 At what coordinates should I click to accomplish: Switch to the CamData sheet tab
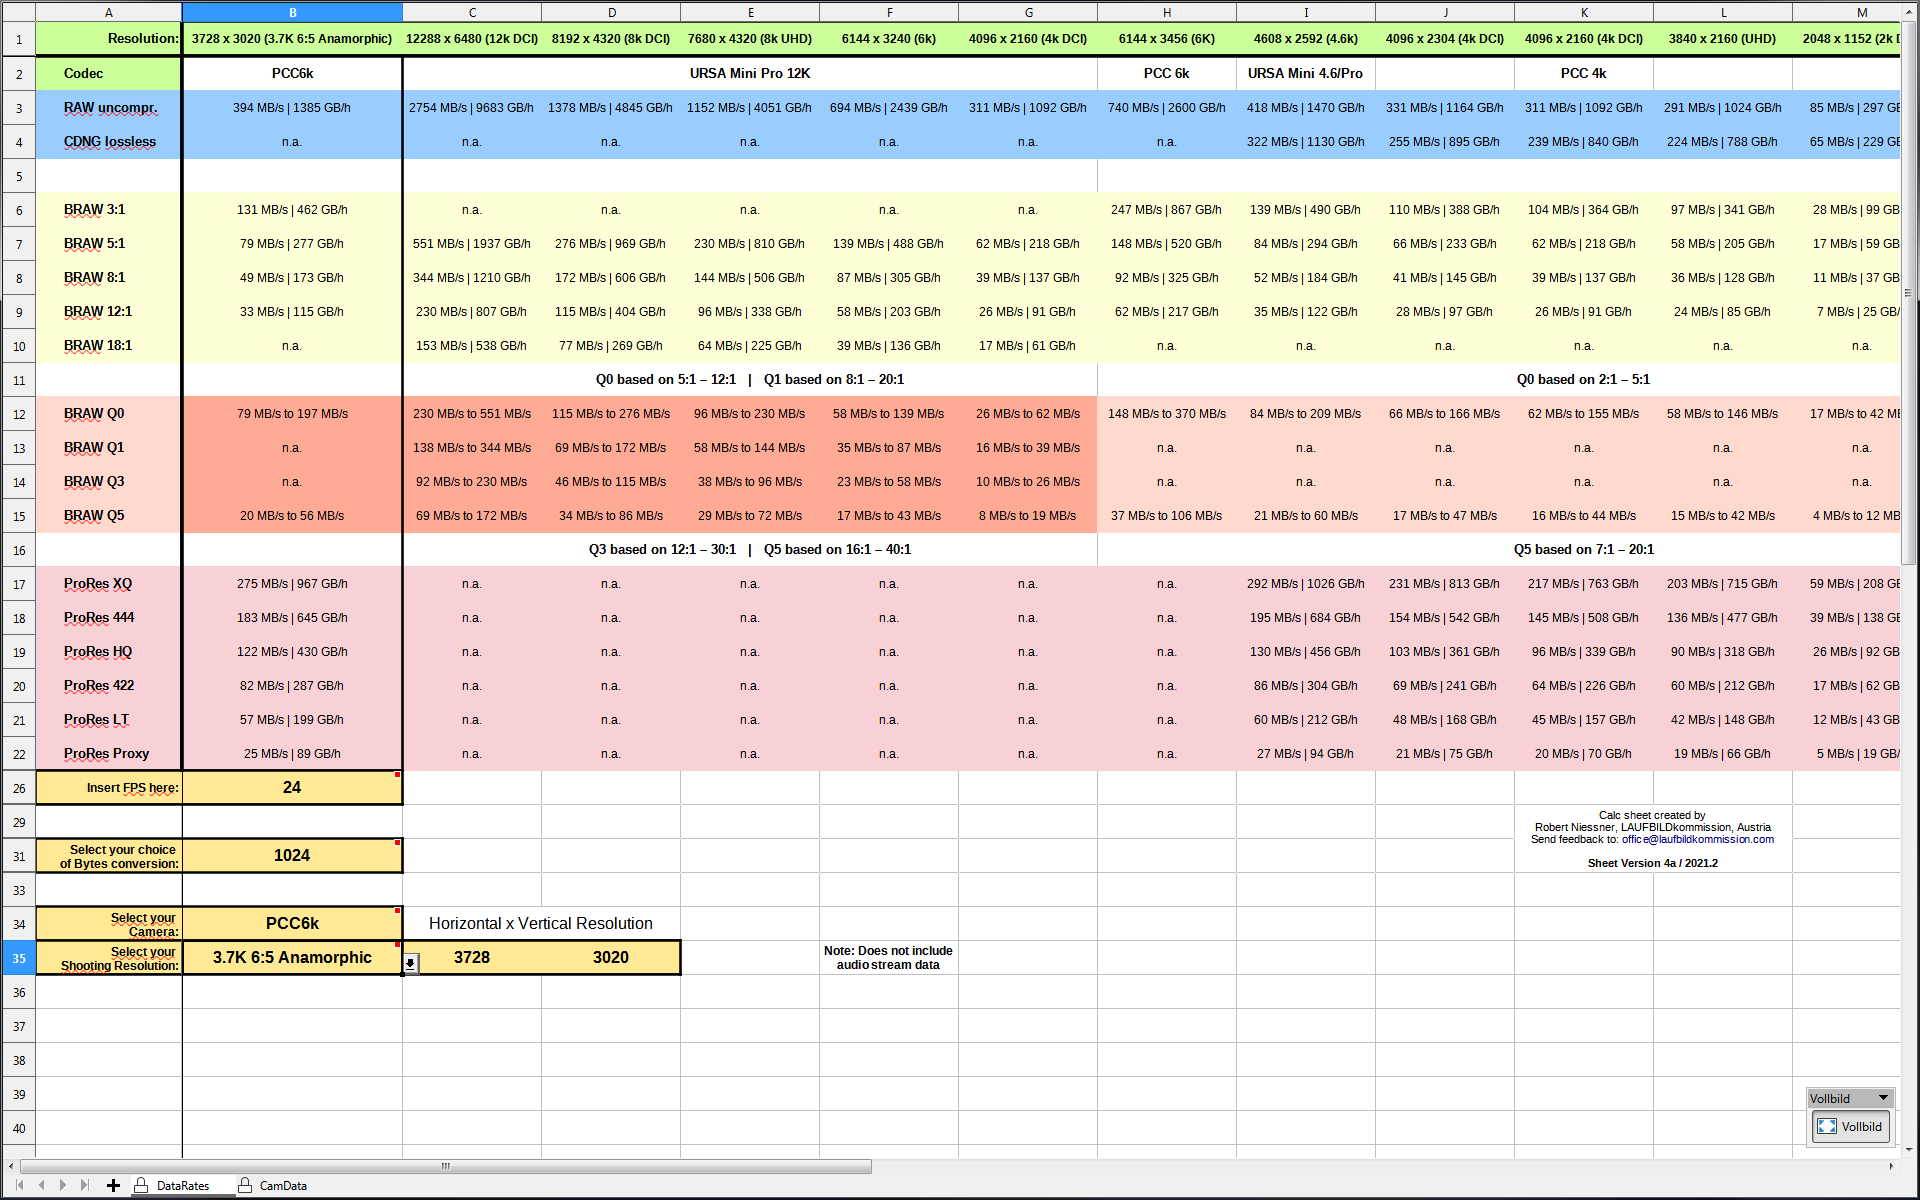[283, 1186]
